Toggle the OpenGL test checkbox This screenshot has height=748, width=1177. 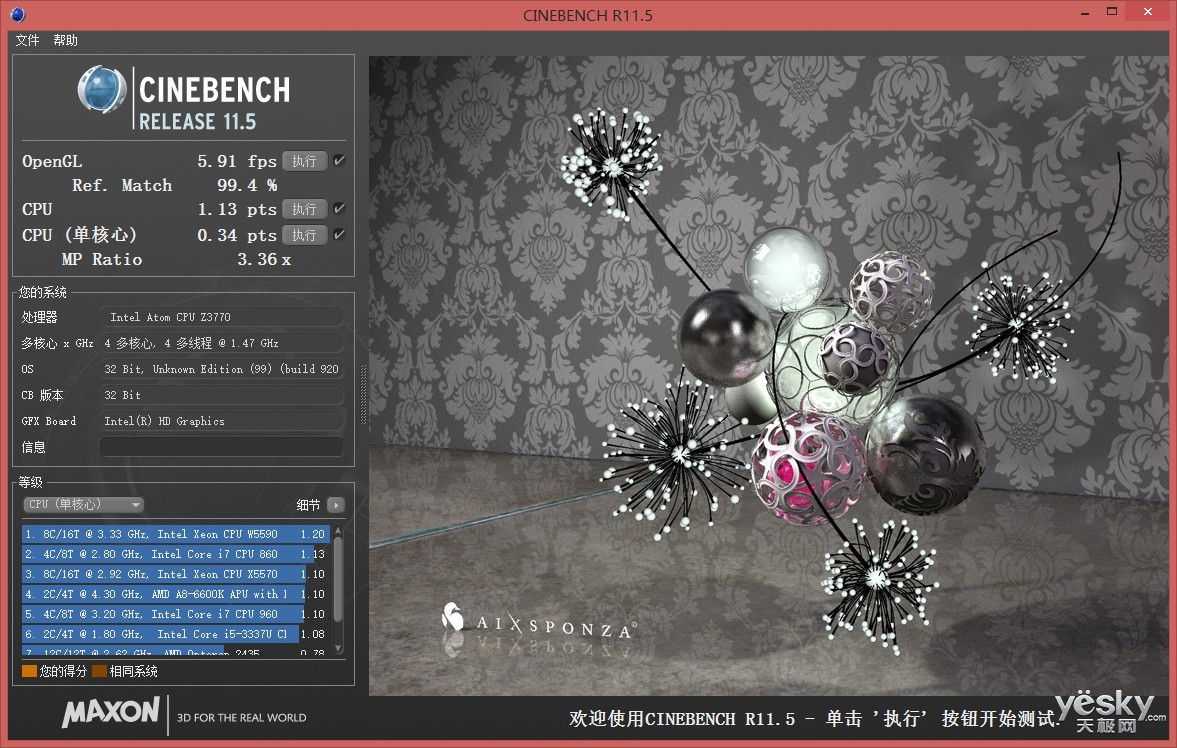tap(339, 160)
